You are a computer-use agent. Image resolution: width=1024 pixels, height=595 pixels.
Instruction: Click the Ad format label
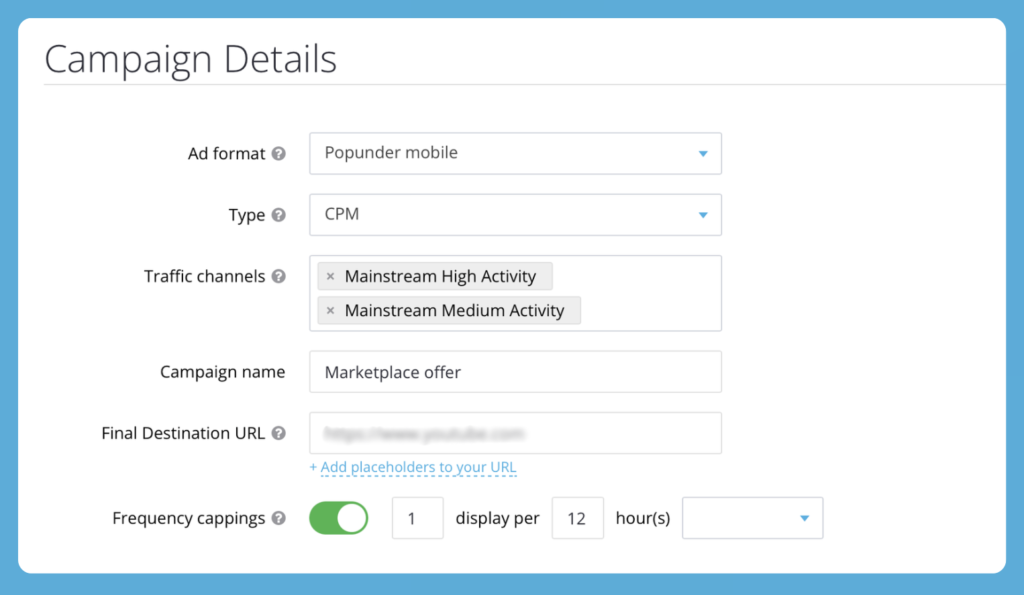click(226, 153)
